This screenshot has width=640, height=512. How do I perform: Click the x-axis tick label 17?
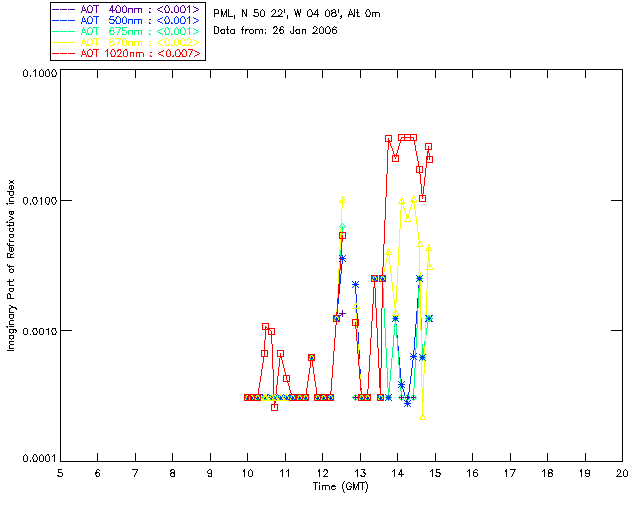pyautogui.click(x=510, y=473)
